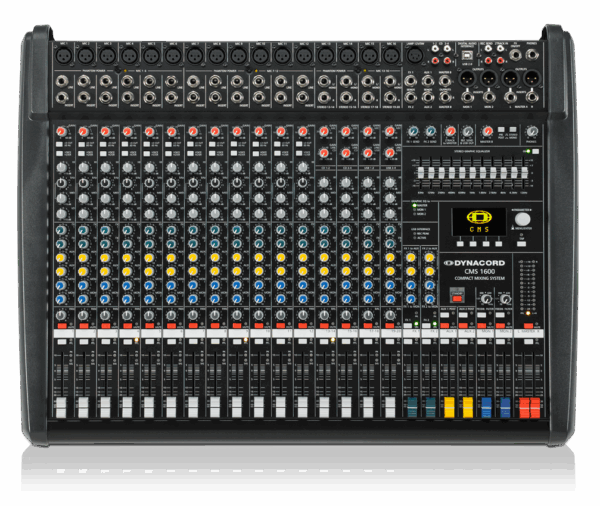
Task: Select the teal FX 1 return fader
Action: click(x=411, y=407)
